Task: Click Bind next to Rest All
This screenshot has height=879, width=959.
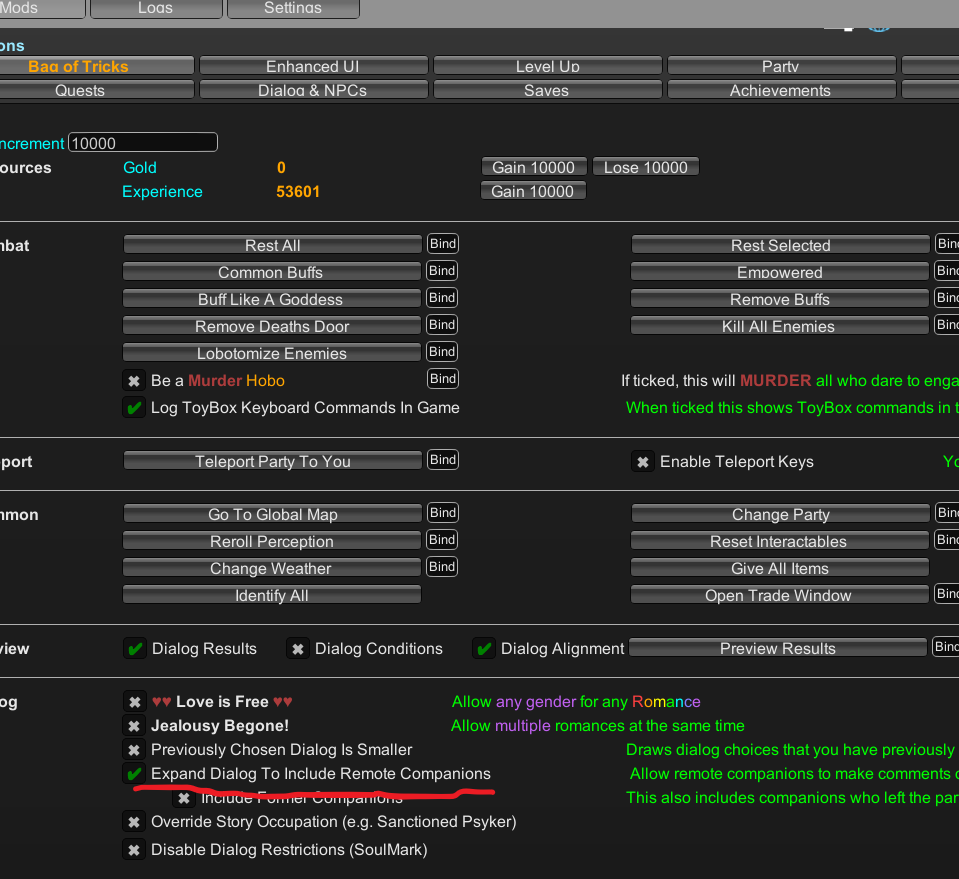Action: 443,243
